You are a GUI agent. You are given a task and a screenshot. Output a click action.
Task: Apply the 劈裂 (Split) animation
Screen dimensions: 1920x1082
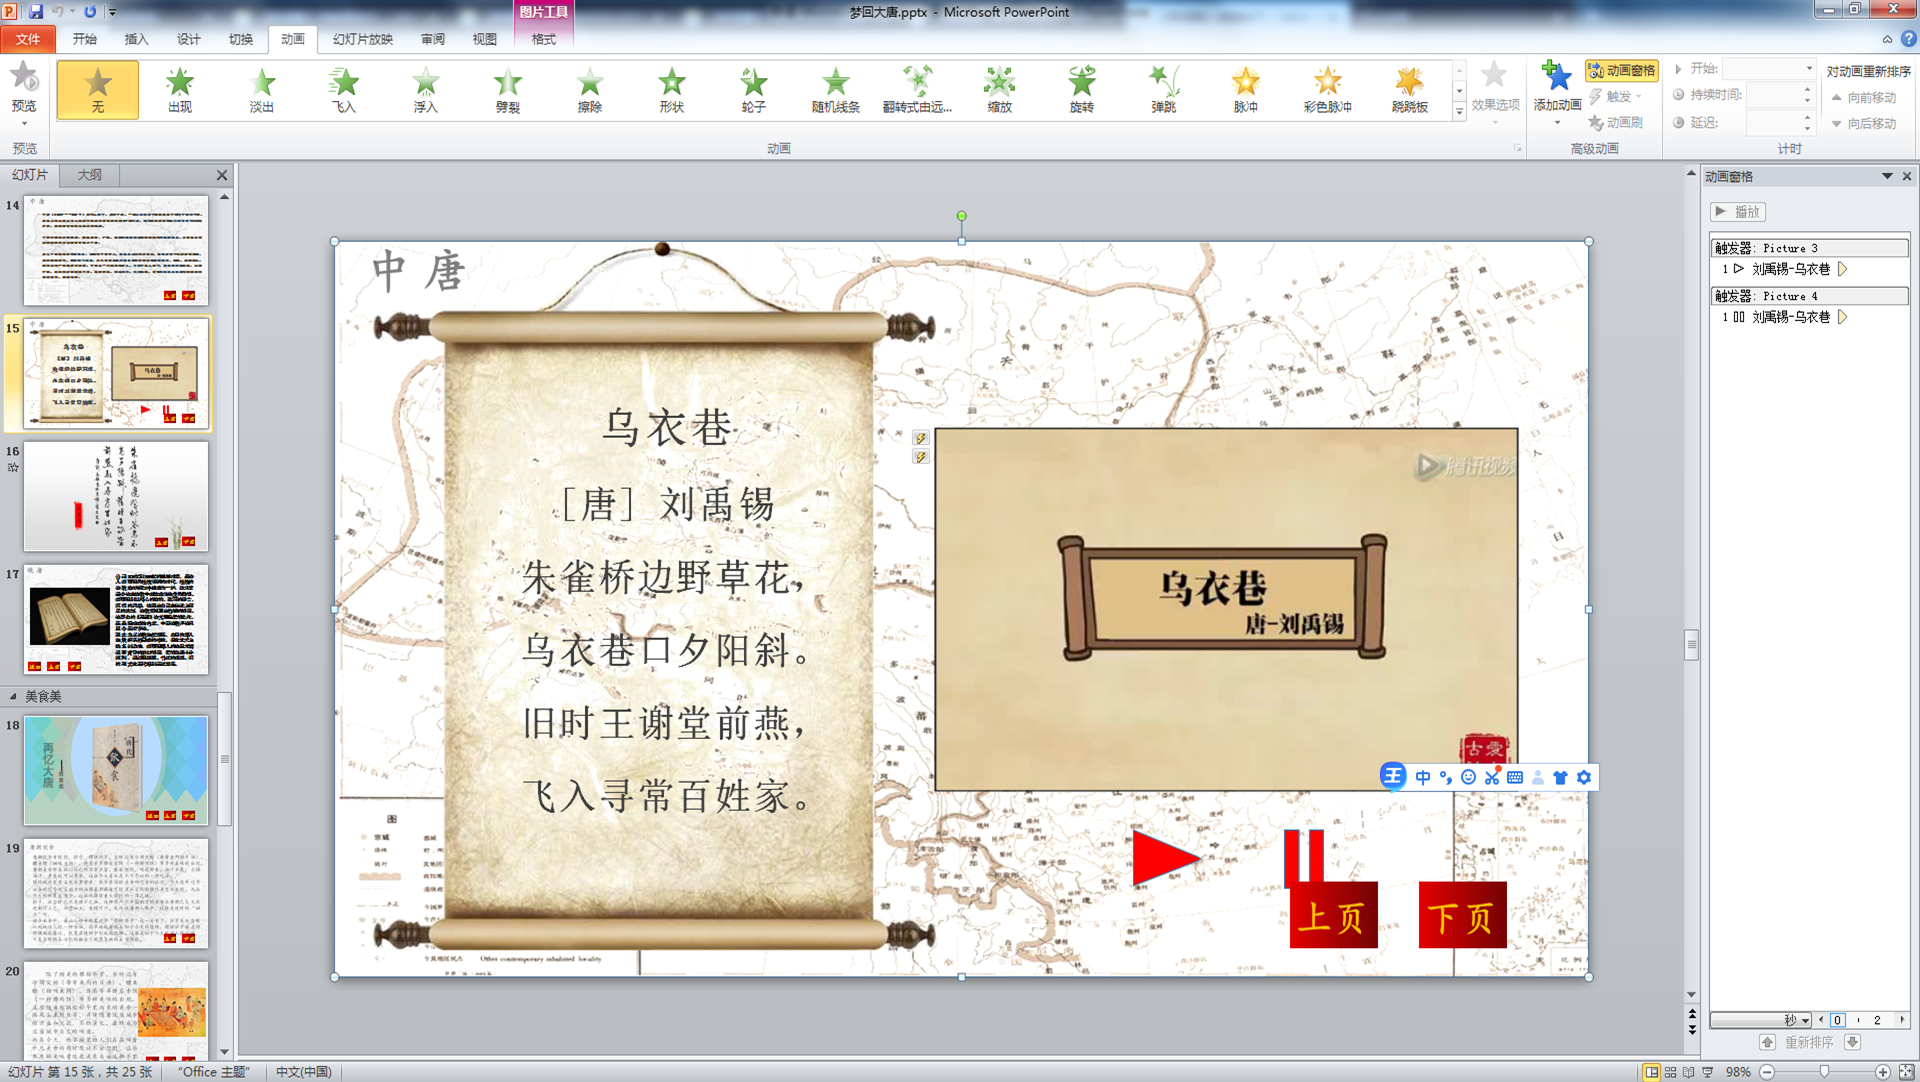[507, 90]
